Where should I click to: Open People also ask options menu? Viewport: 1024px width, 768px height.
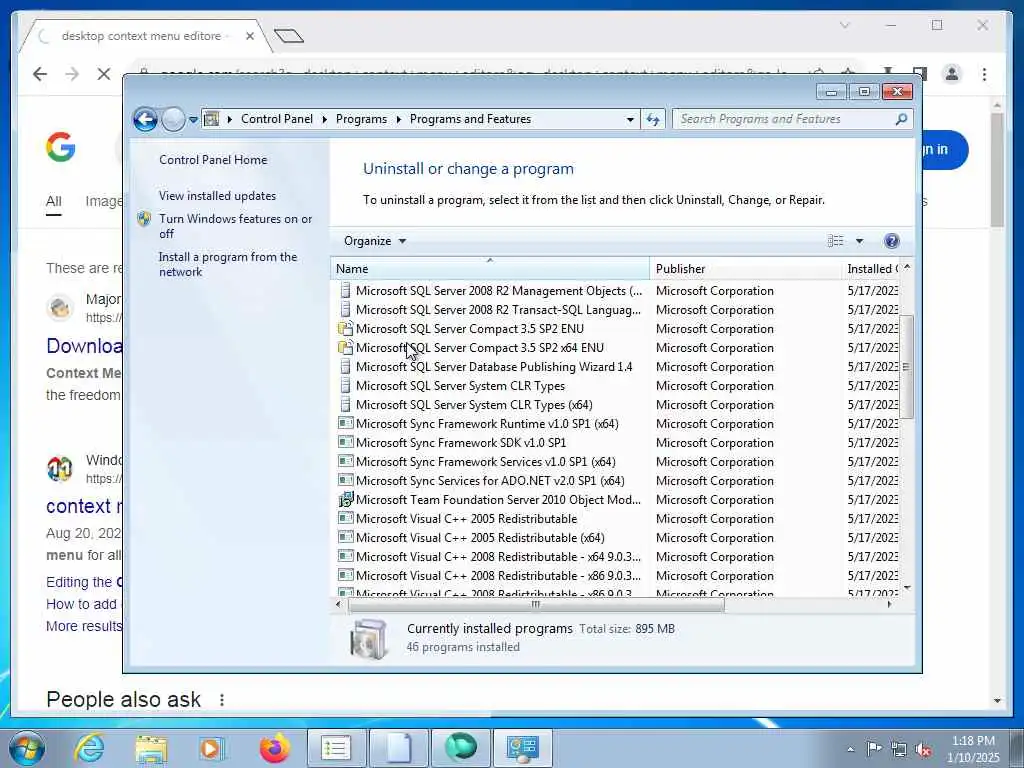[x=222, y=699]
